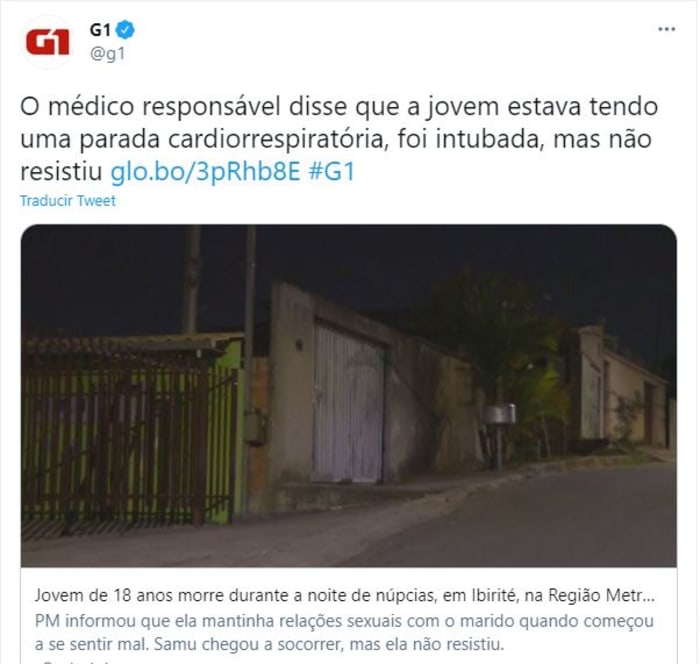The width and height of the screenshot is (700, 664).
Task: Open the G1 red logo avatar
Action: coord(47,42)
